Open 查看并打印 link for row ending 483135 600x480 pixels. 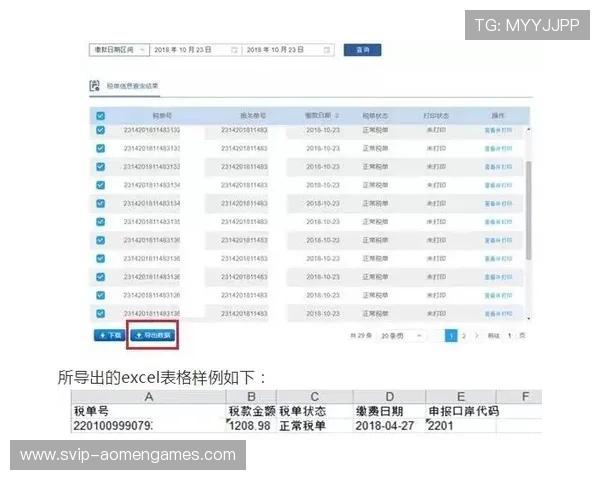coord(498,222)
